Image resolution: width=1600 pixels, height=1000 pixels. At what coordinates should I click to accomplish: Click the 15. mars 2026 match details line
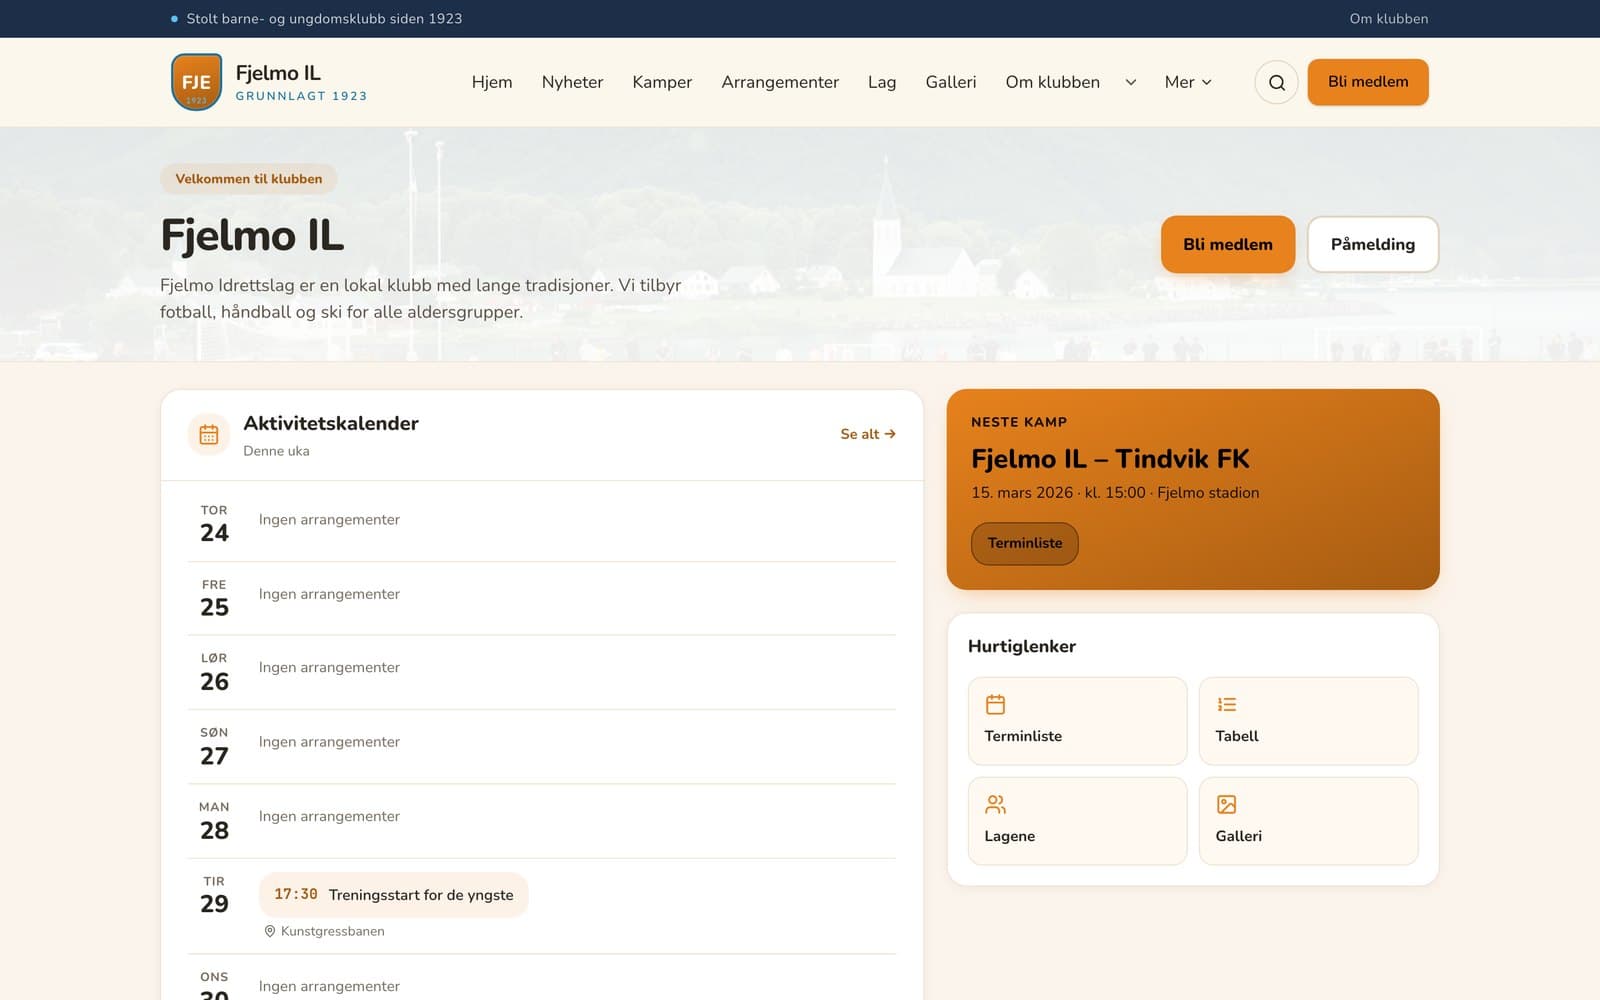click(x=1115, y=493)
